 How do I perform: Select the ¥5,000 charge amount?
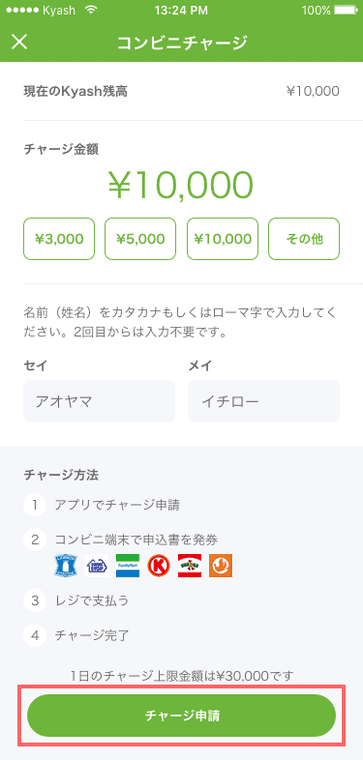pos(141,238)
